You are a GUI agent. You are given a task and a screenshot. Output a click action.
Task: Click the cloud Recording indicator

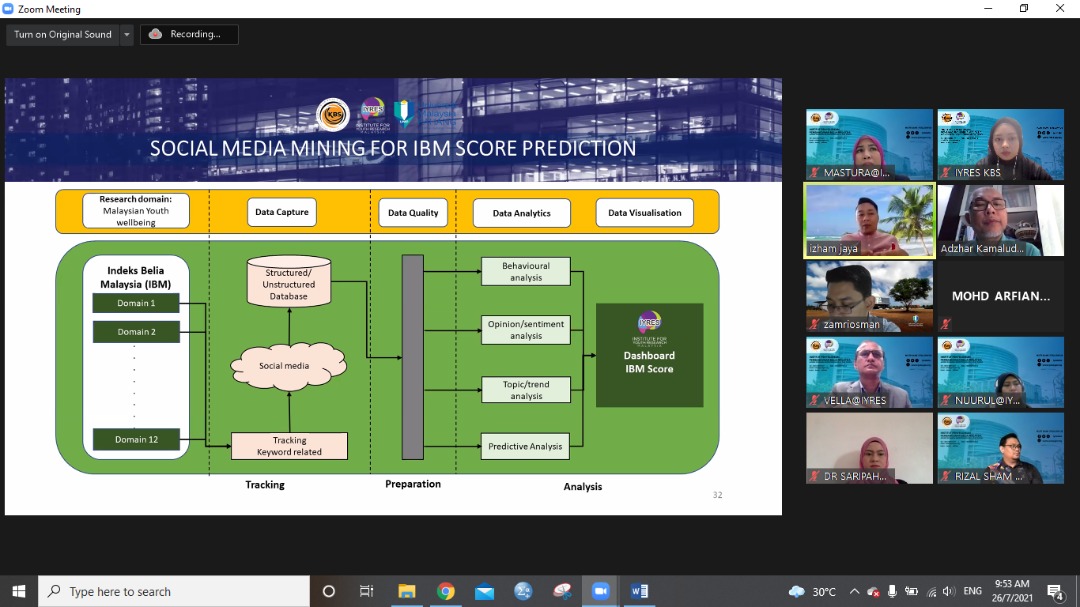click(x=187, y=34)
